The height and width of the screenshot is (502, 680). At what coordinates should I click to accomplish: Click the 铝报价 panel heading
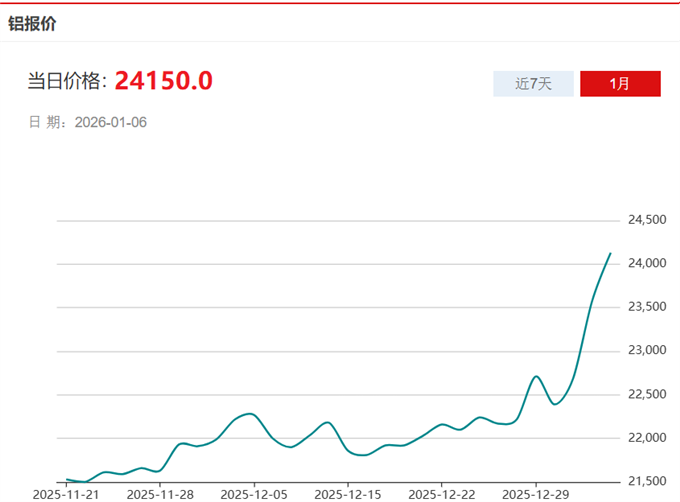33,23
